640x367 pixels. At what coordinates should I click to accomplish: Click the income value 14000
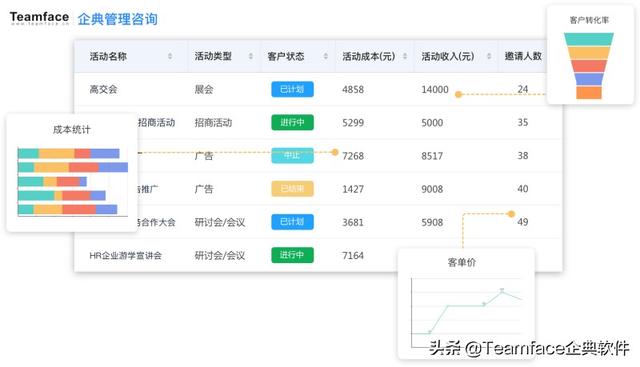435,89
